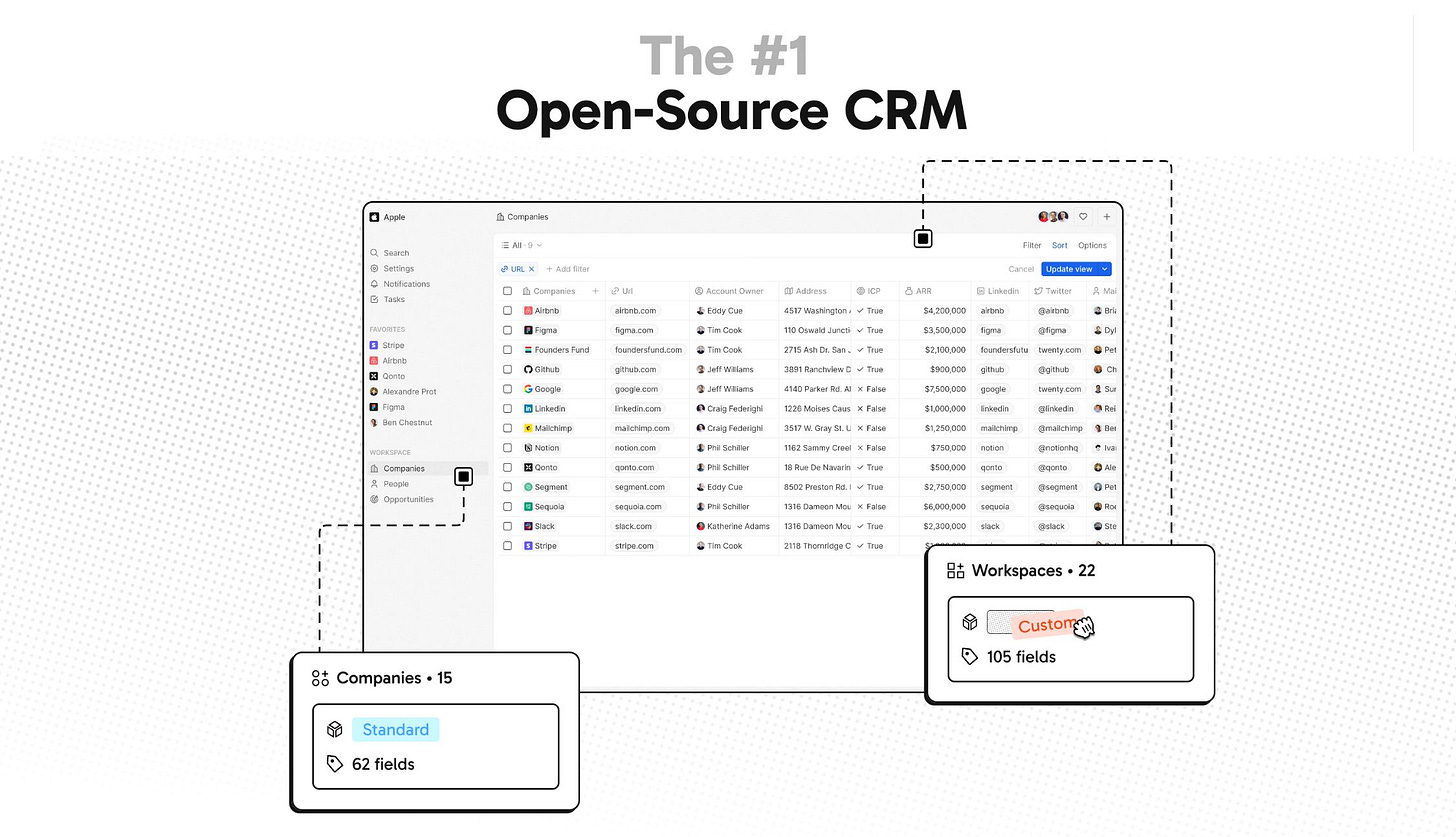The height and width of the screenshot is (837, 1456).
Task: Select People in Workspace section
Action: point(389,484)
